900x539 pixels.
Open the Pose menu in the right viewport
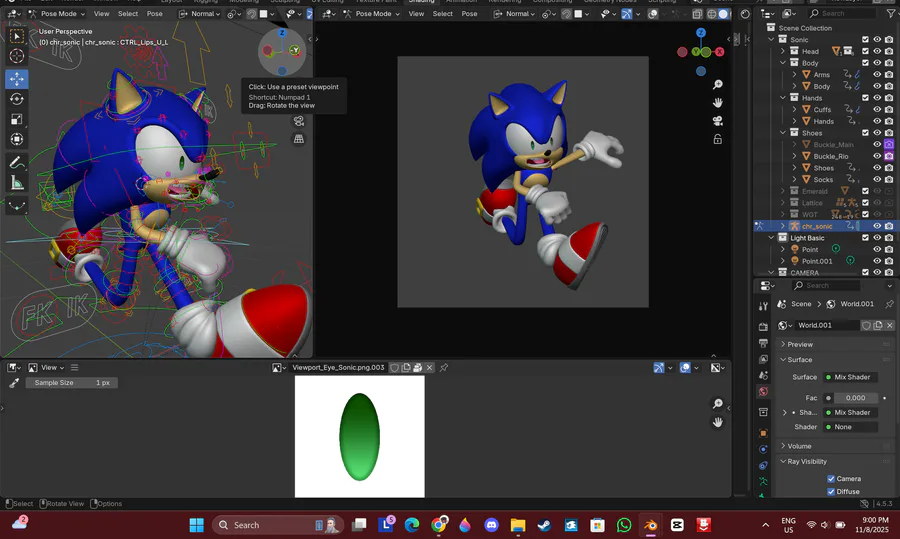pos(470,14)
